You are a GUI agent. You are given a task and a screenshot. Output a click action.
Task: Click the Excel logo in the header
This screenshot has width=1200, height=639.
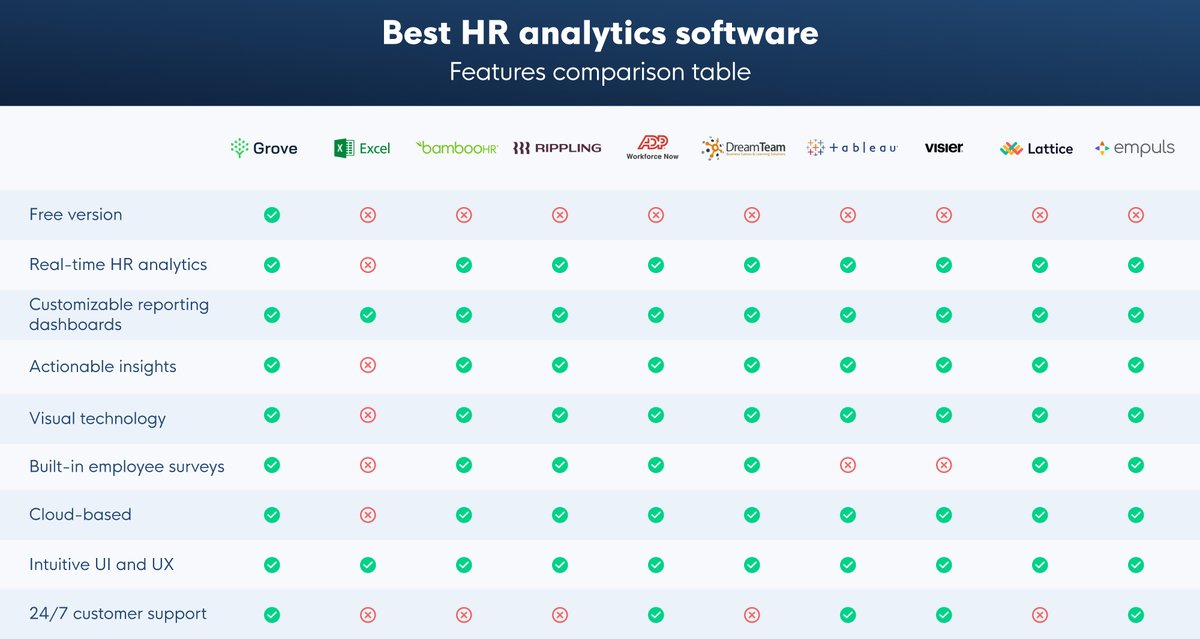[x=362, y=148]
